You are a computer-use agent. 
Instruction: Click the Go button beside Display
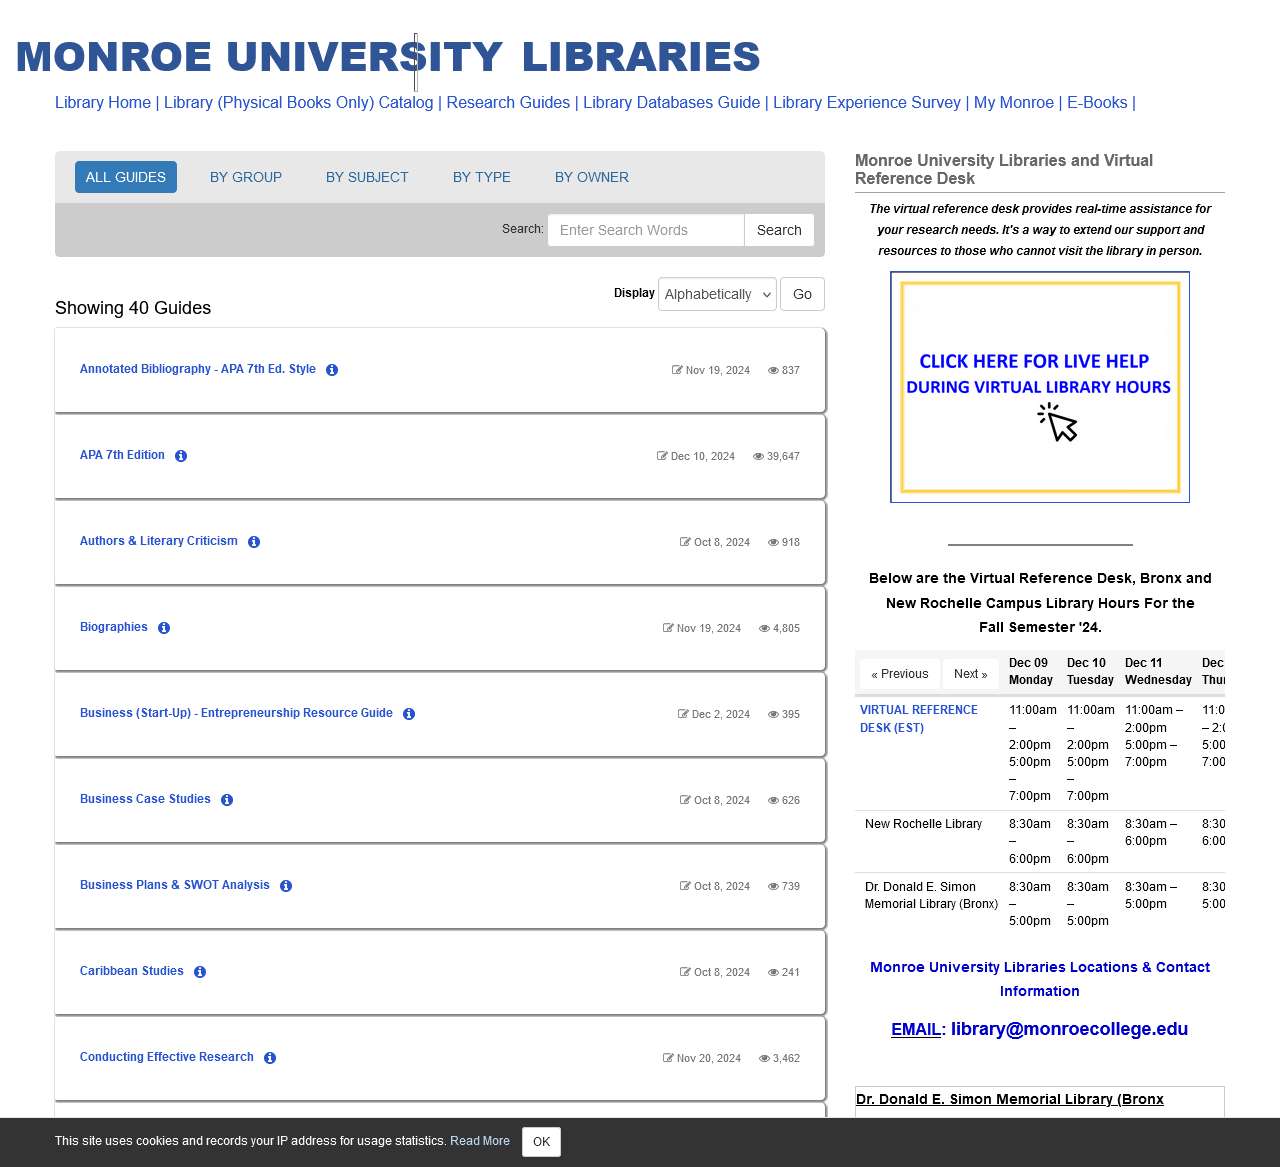pyautogui.click(x=802, y=294)
